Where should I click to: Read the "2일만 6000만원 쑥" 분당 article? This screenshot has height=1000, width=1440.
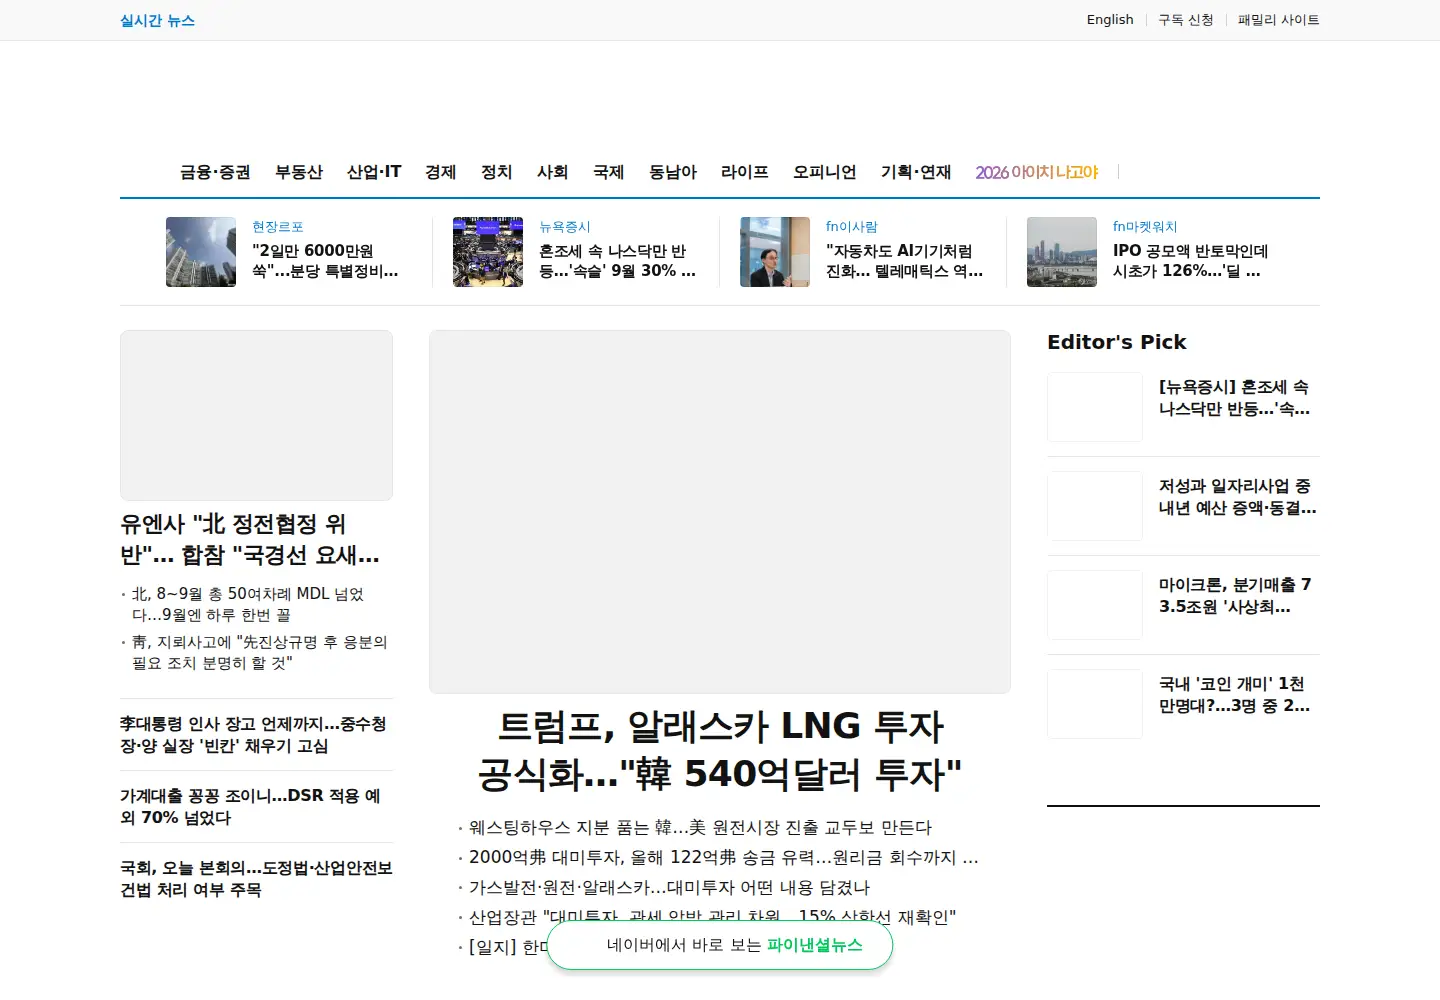[x=325, y=261]
